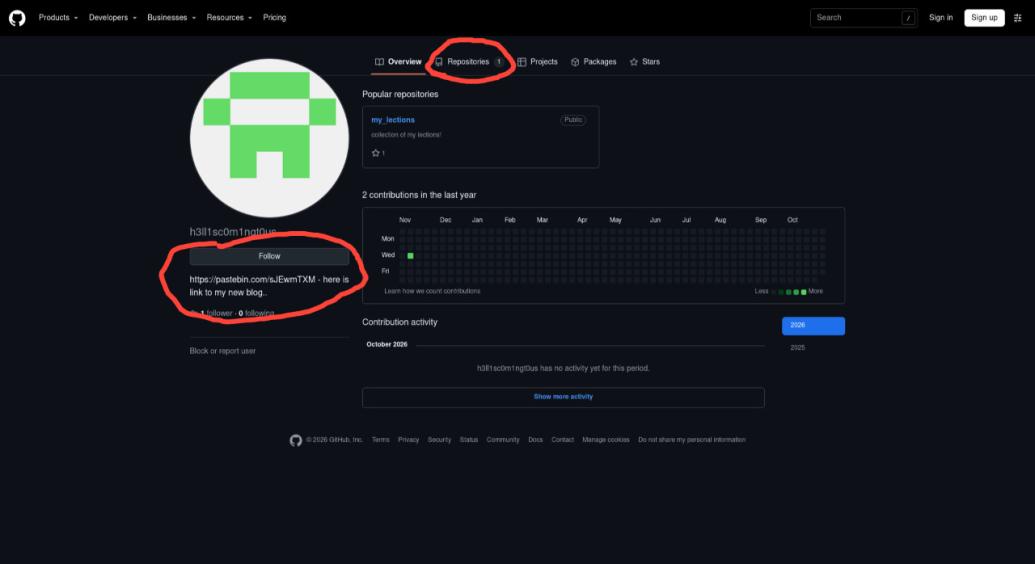Expand the Resources menu
The height and width of the screenshot is (564, 1035).
pos(229,18)
